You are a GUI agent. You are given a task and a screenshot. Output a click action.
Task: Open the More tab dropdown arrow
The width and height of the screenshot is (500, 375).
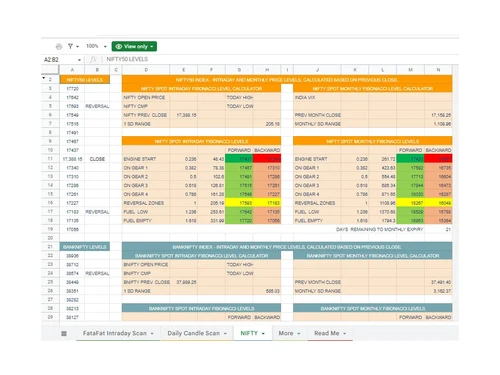pos(299,334)
